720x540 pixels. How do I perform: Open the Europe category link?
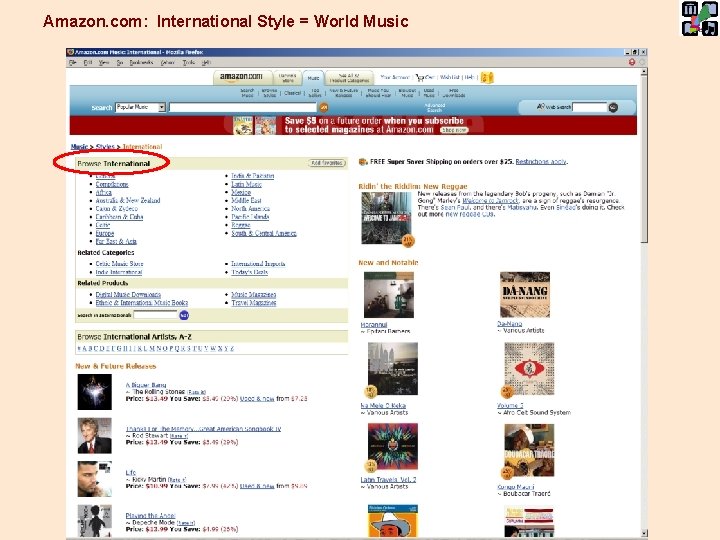point(105,233)
